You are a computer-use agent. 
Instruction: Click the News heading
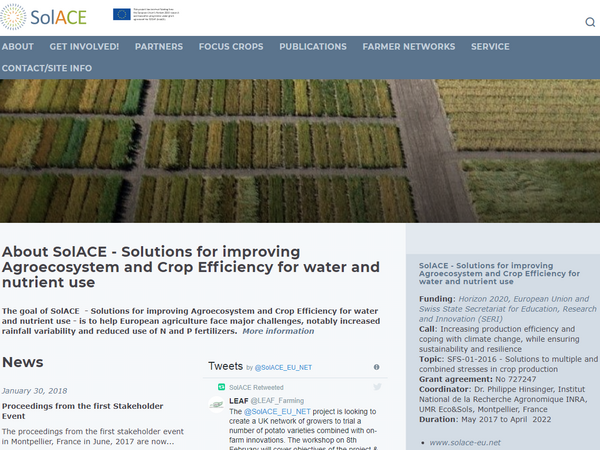click(x=23, y=362)
